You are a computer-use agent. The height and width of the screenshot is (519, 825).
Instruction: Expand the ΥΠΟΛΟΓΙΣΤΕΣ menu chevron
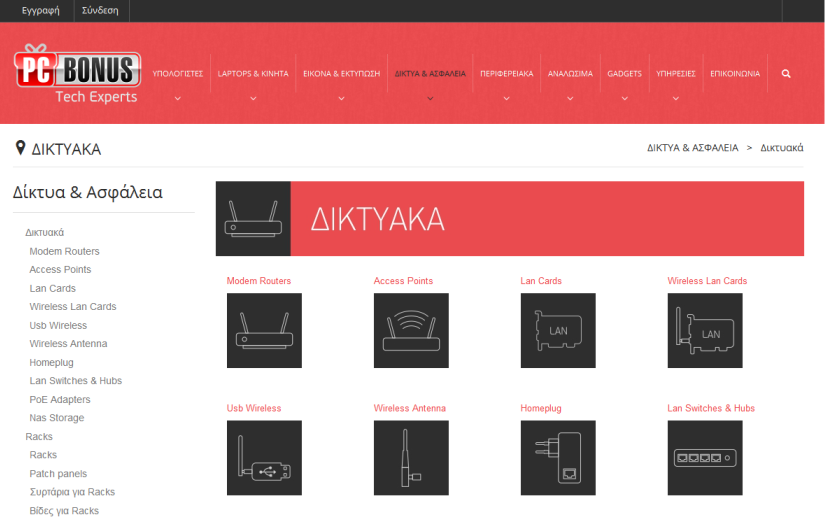(177, 98)
